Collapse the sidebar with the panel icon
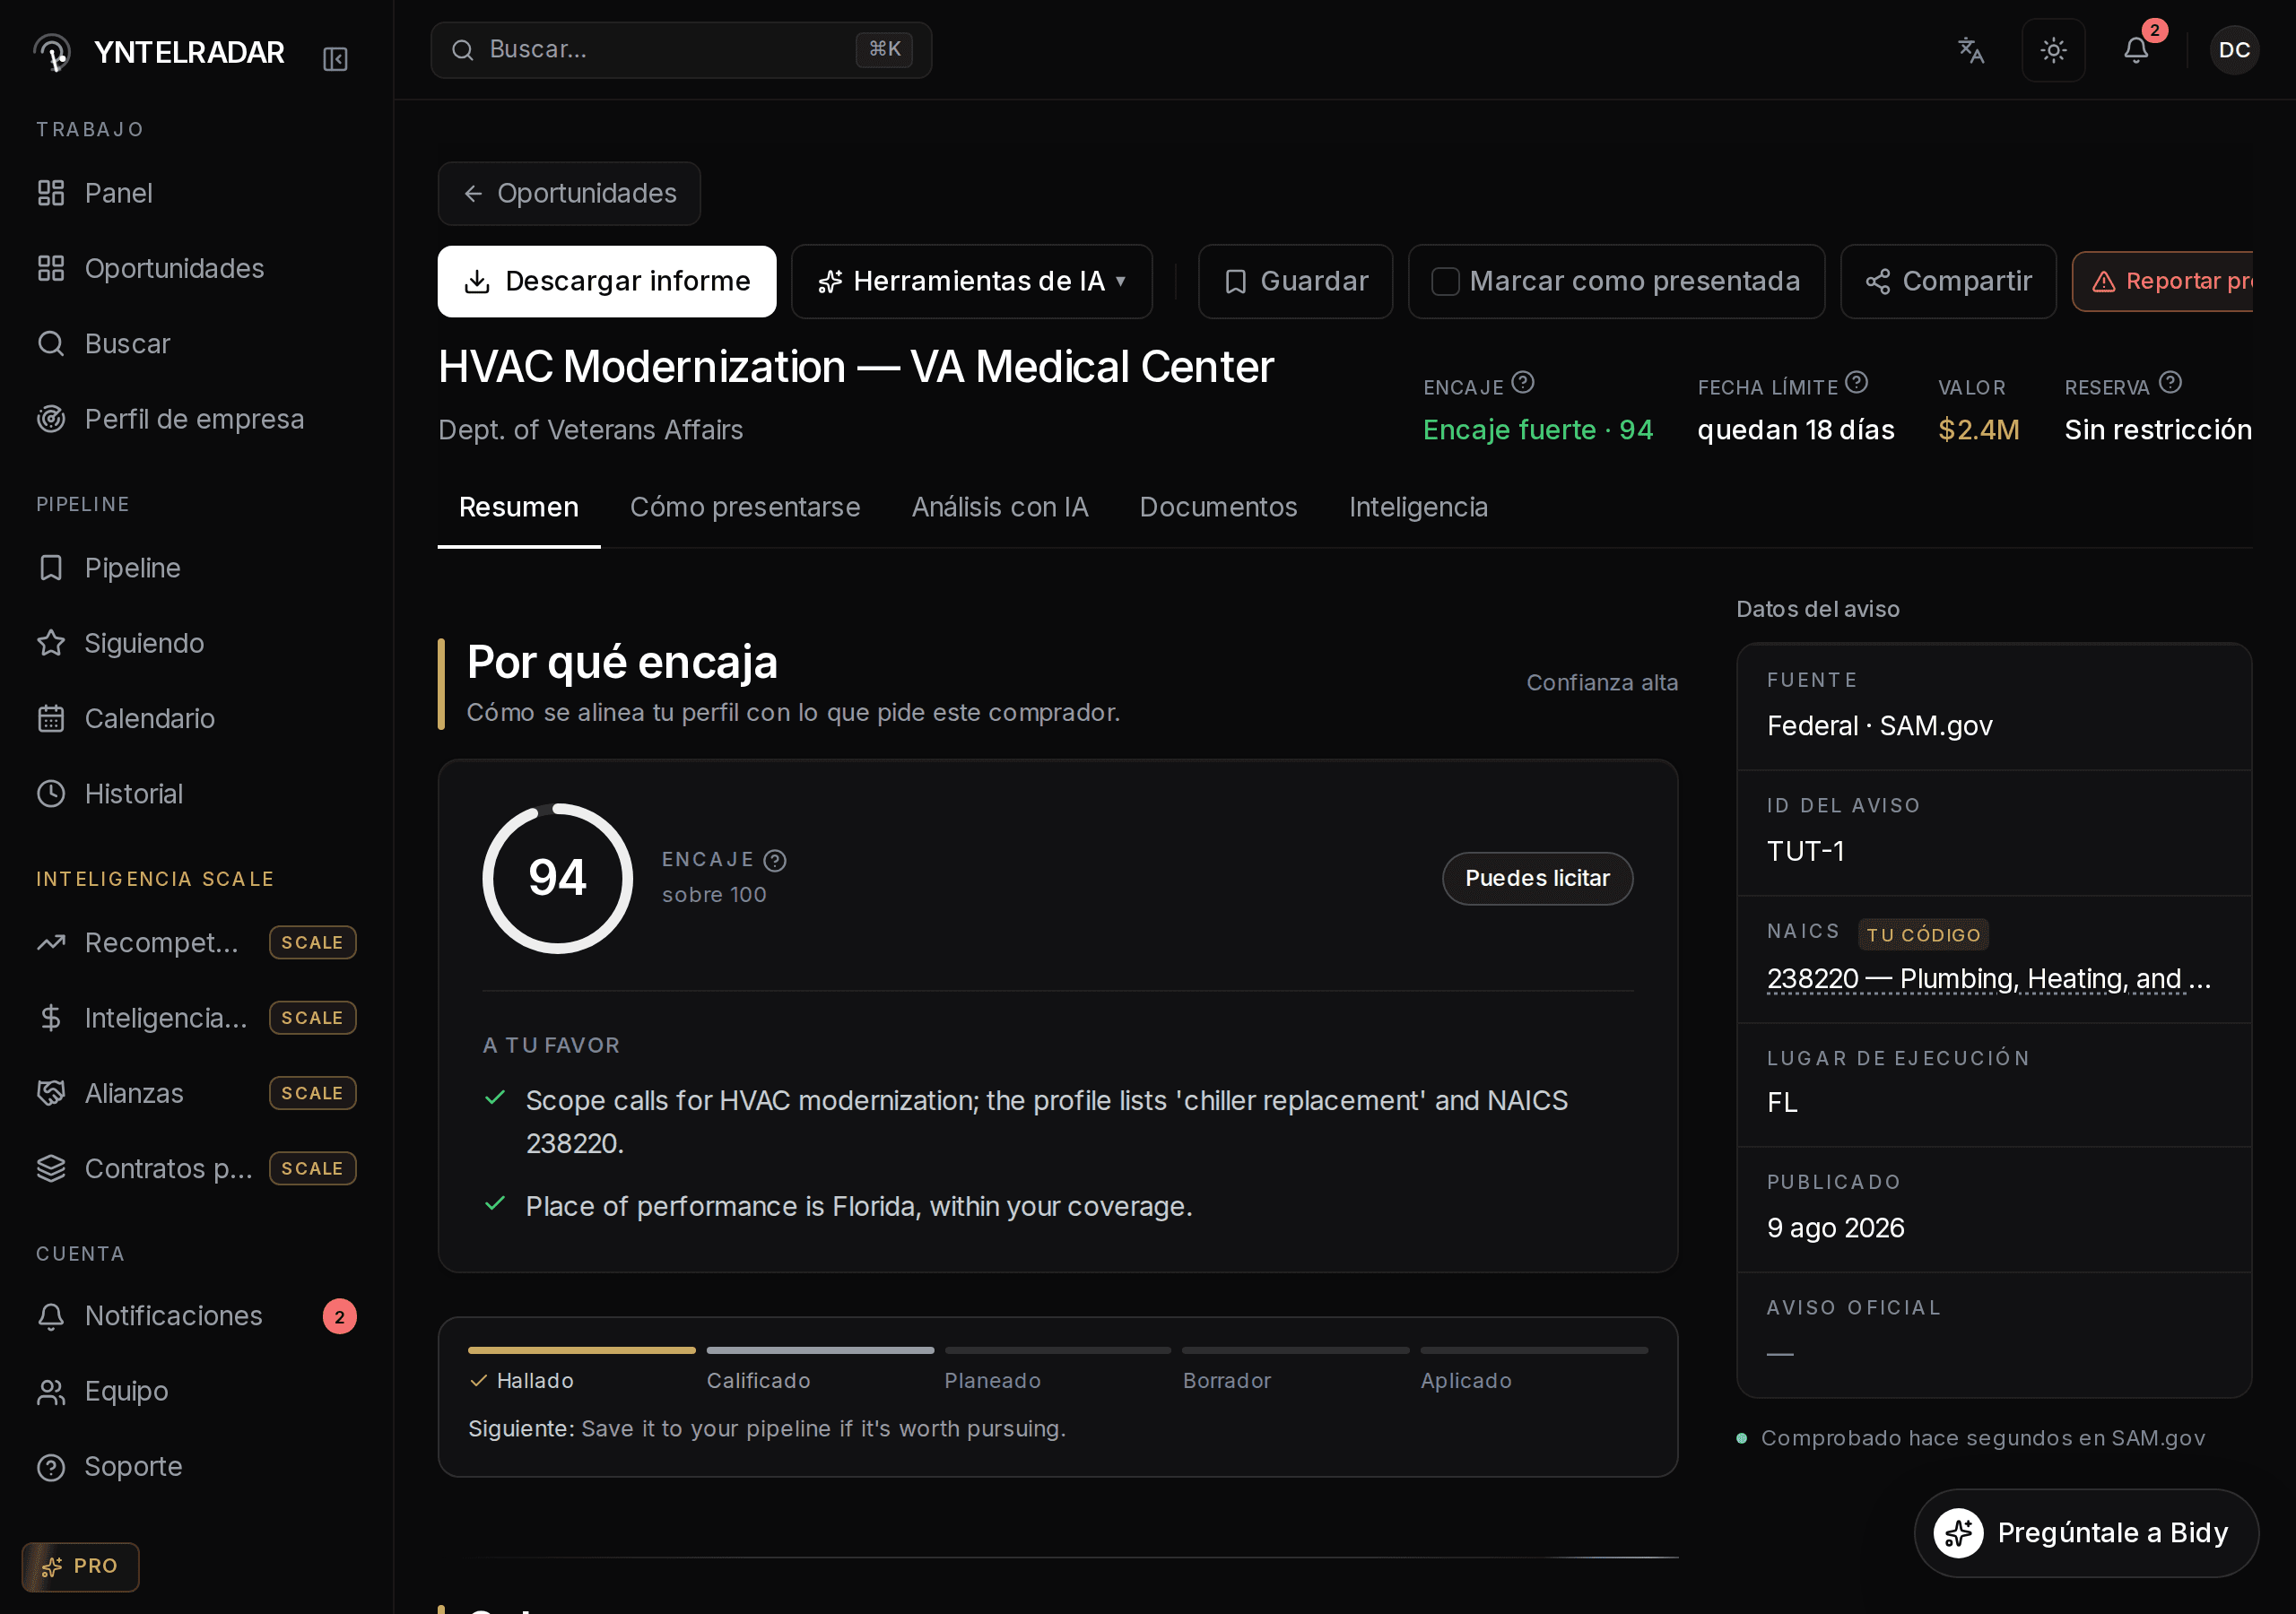 click(335, 59)
